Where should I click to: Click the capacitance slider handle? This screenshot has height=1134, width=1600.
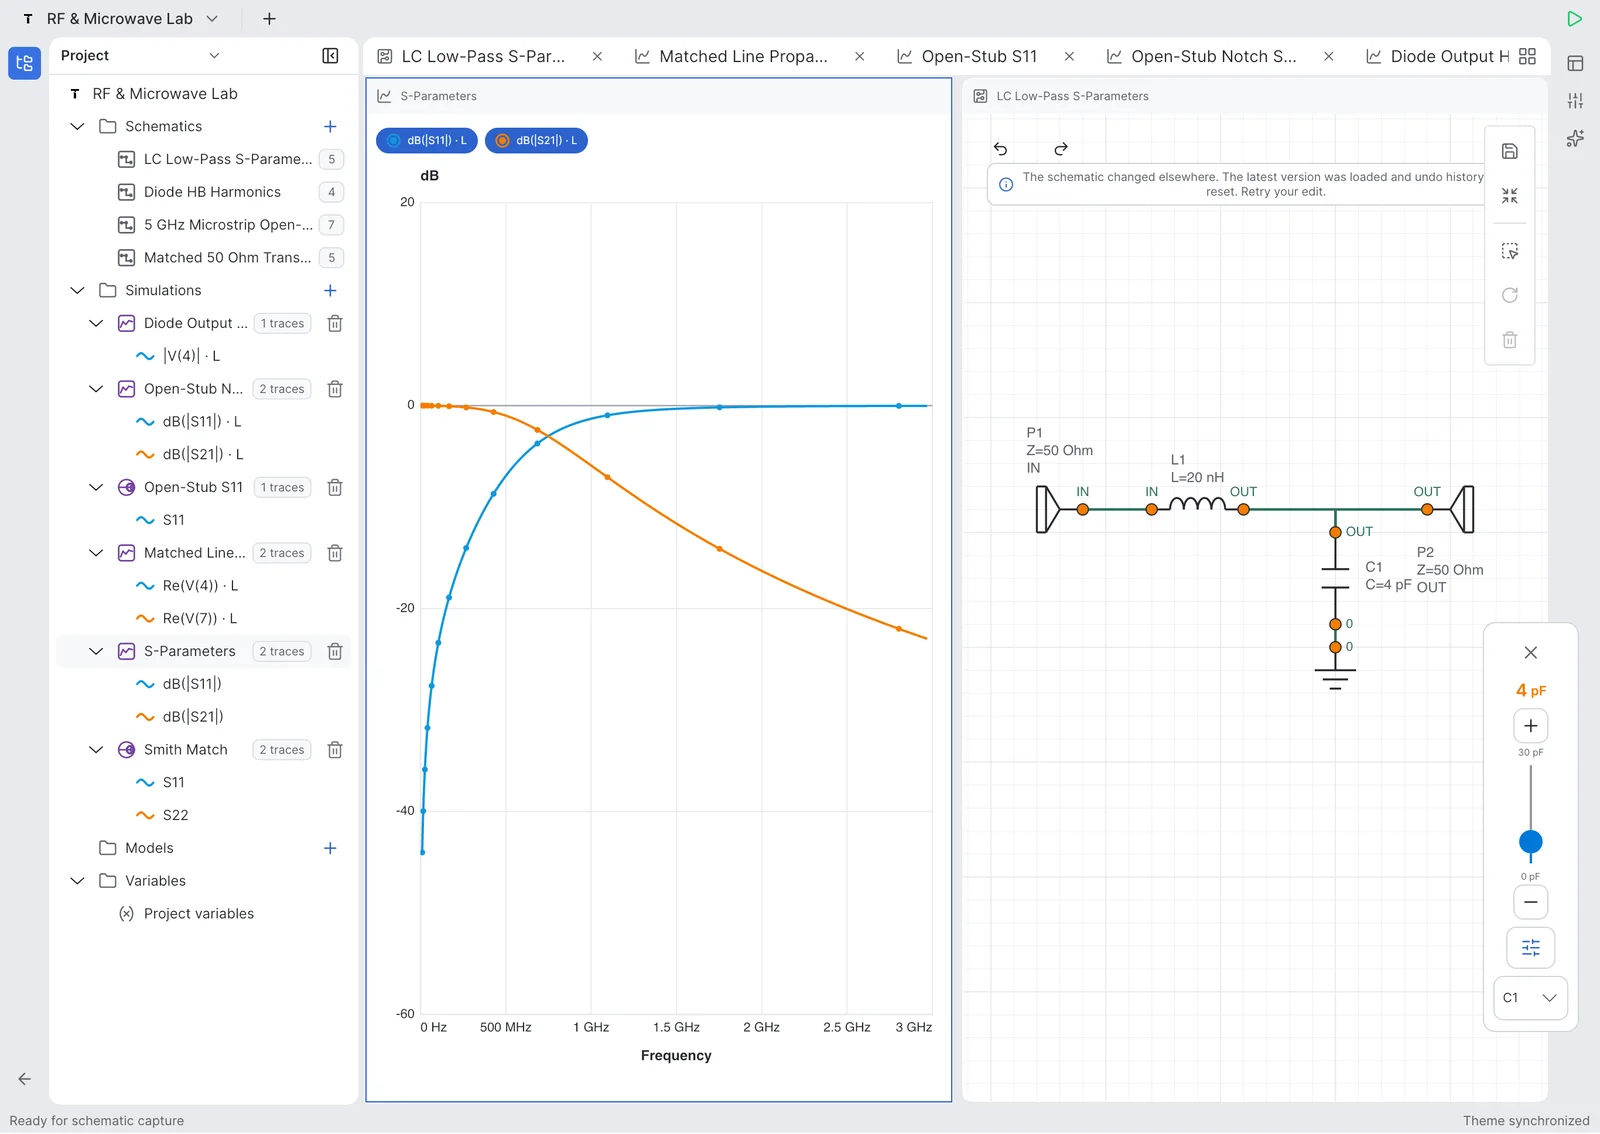(x=1530, y=842)
